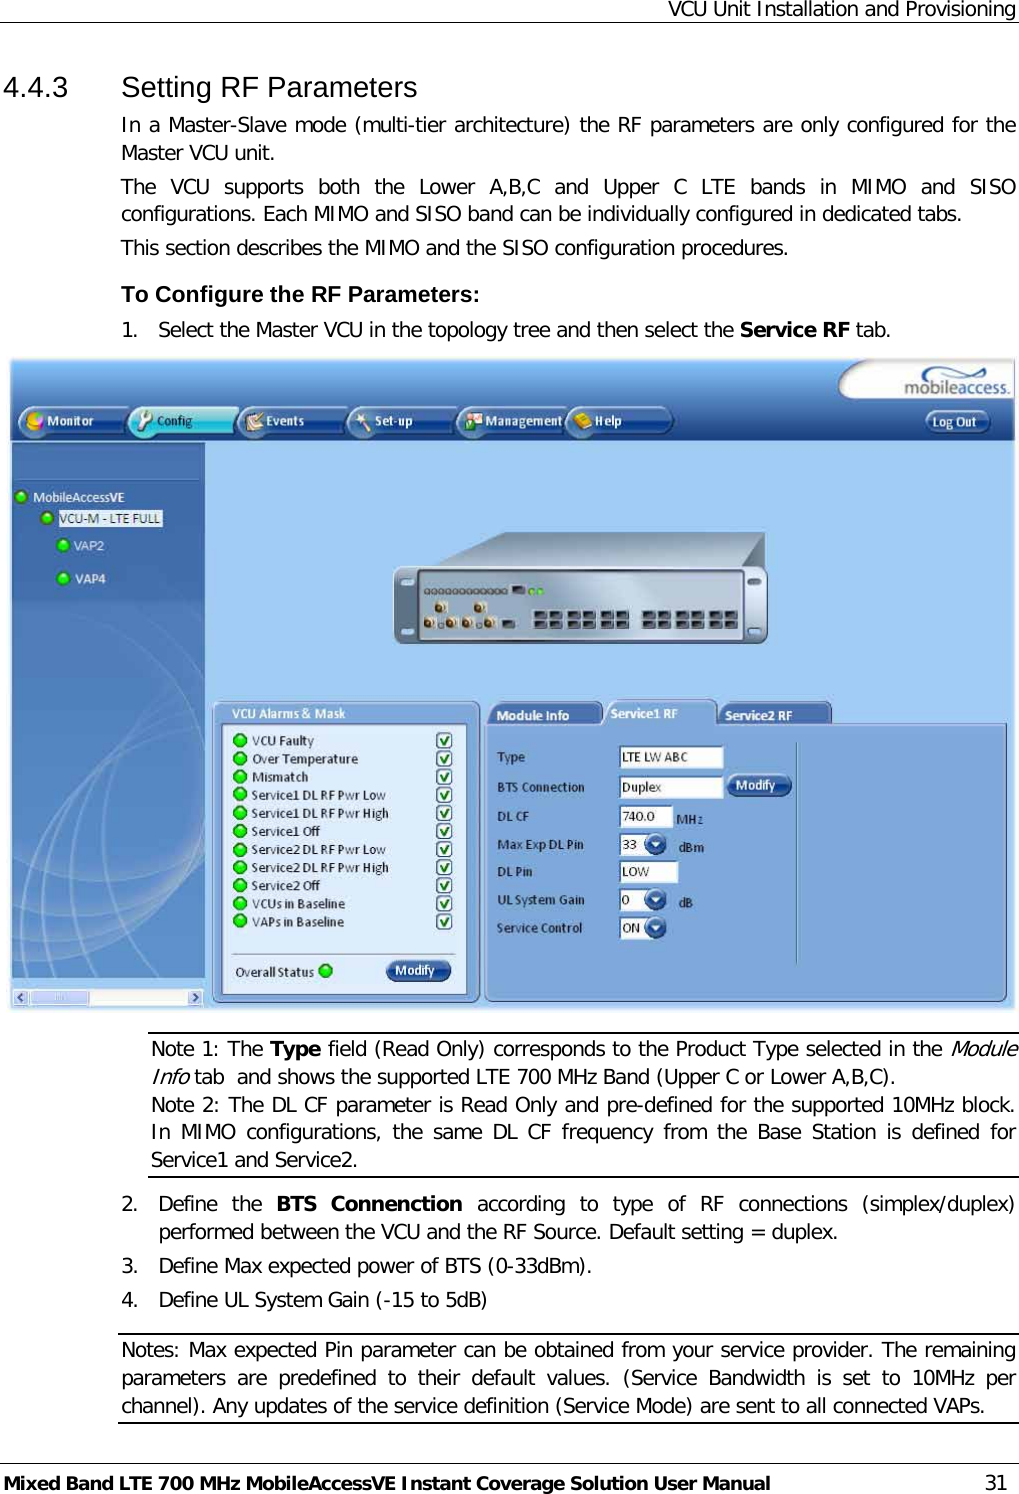The width and height of the screenshot is (1019, 1494).
Task: Click Over Temperature green alarm indicator
Action: coord(240,758)
